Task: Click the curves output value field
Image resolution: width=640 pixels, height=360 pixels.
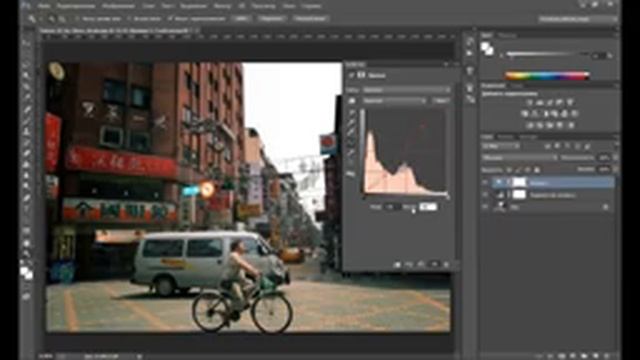Action: (x=428, y=207)
